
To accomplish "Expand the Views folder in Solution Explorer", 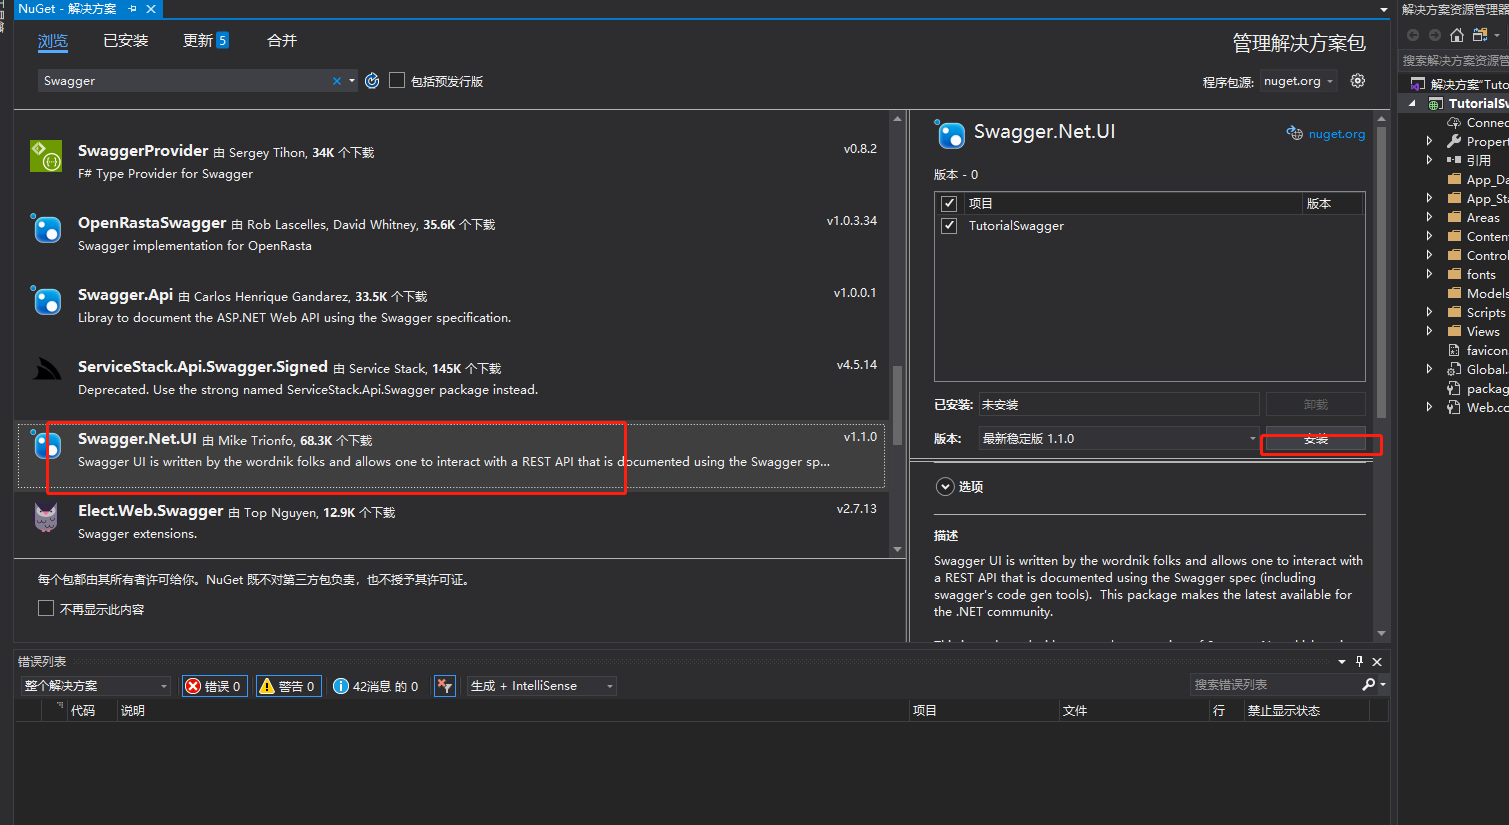I will click(1430, 330).
